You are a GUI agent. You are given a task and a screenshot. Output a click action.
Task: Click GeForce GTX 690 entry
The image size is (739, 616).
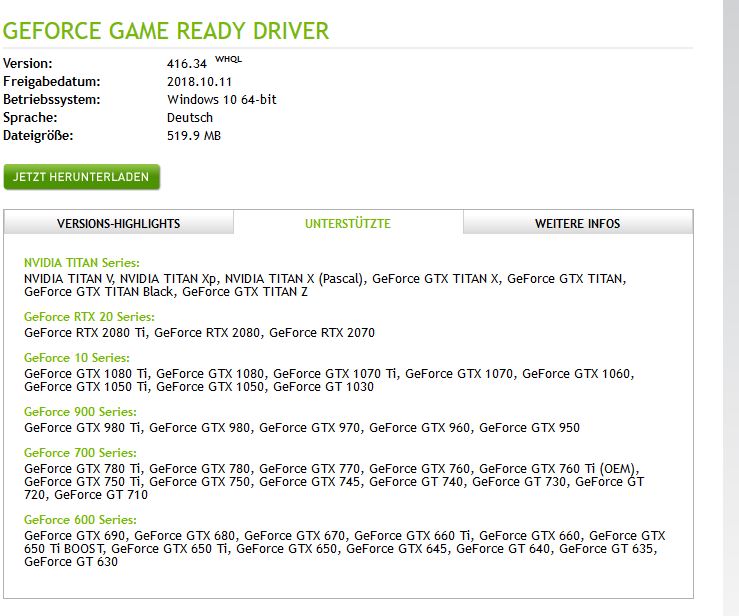coord(74,535)
